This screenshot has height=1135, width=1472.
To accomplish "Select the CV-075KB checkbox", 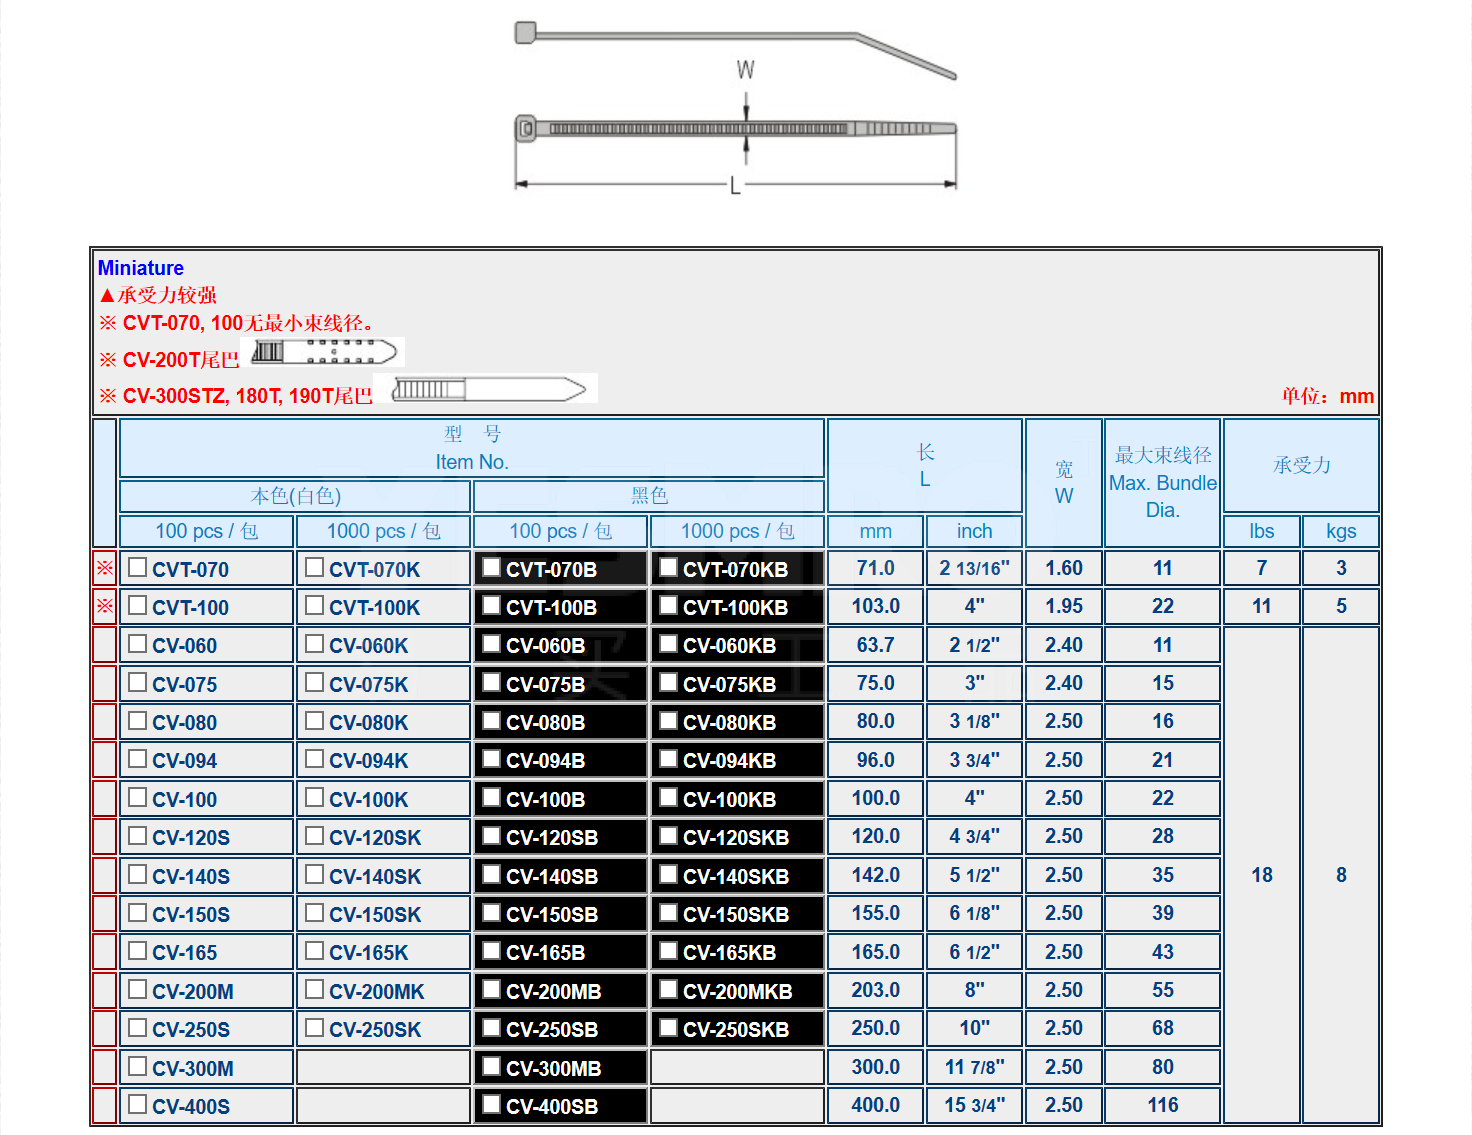I will pyautogui.click(x=669, y=682).
